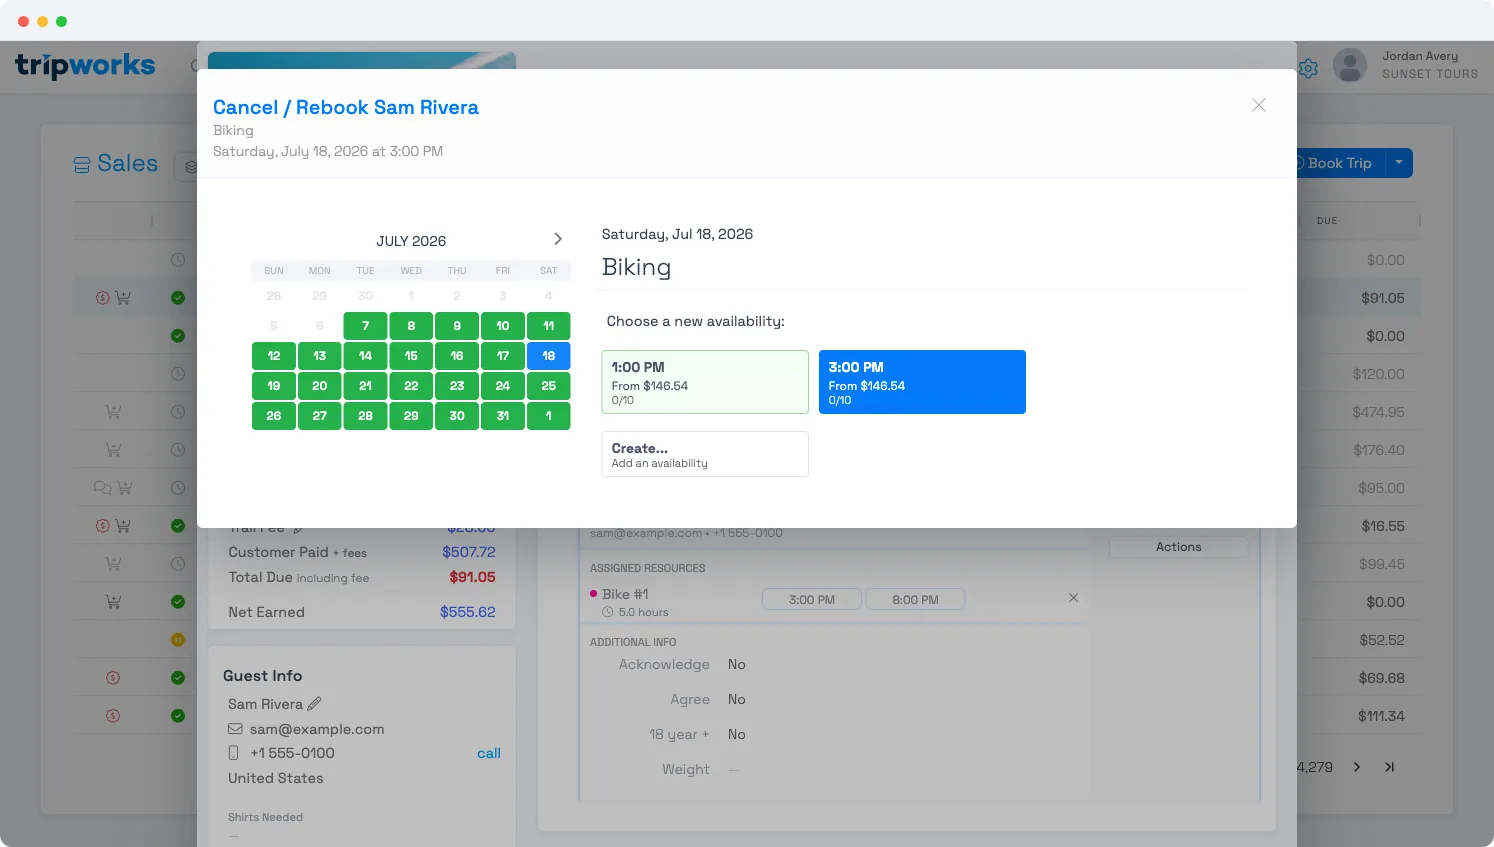
Task: Pick July 31 calendar day
Action: (x=503, y=416)
